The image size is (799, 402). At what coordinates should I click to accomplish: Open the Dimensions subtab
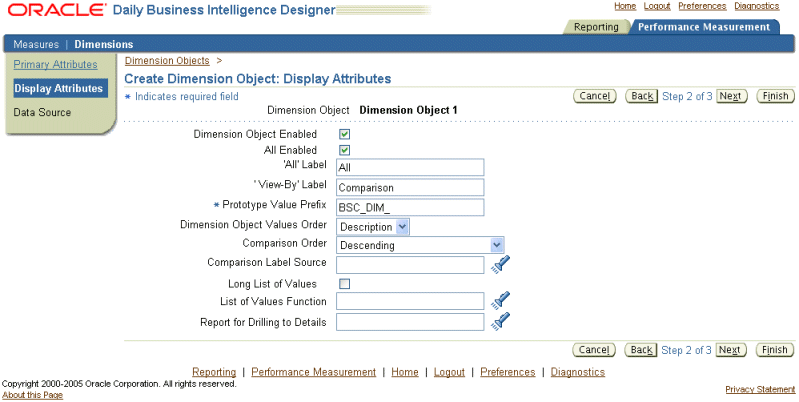[103, 44]
